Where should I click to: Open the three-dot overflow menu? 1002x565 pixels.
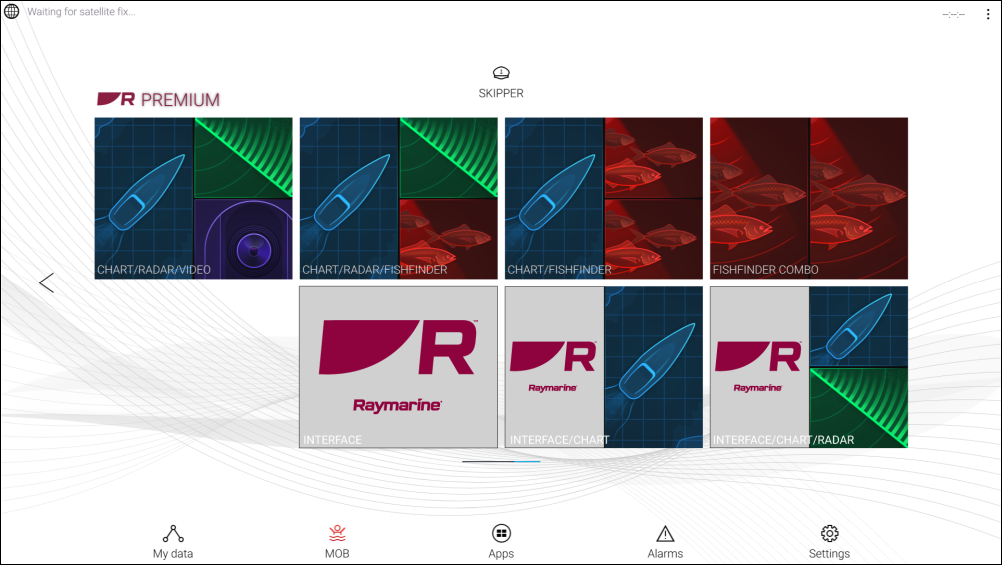click(988, 13)
